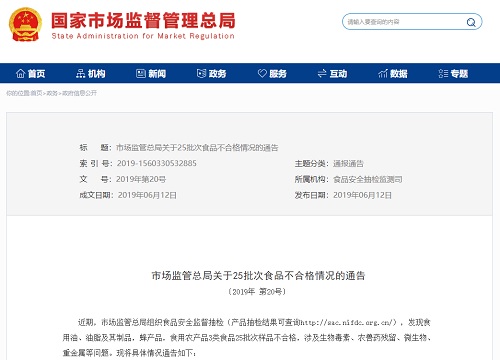This screenshot has height=360, width=500.
Task: Click the organization chart icon beside 机构
Action: 80,73
